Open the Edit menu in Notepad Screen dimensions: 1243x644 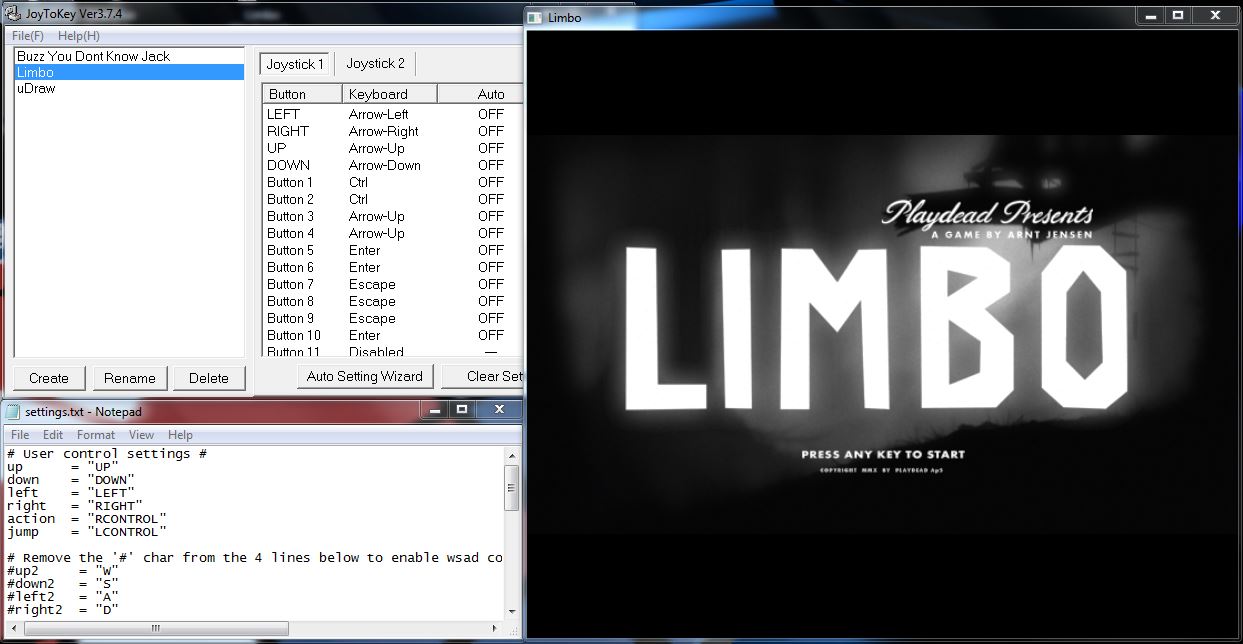(53, 435)
